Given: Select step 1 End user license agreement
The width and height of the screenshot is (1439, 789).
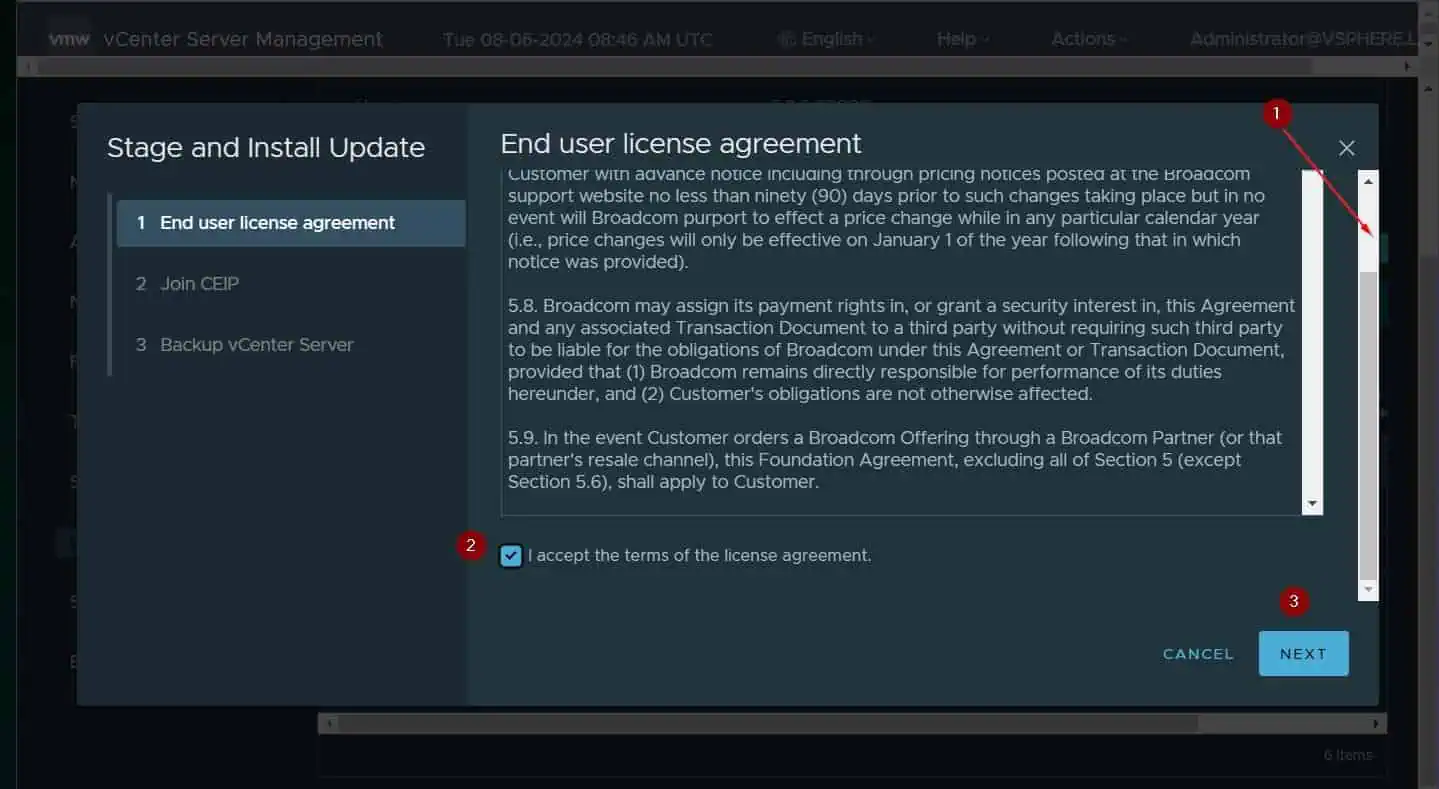Looking at the screenshot, I should point(291,223).
